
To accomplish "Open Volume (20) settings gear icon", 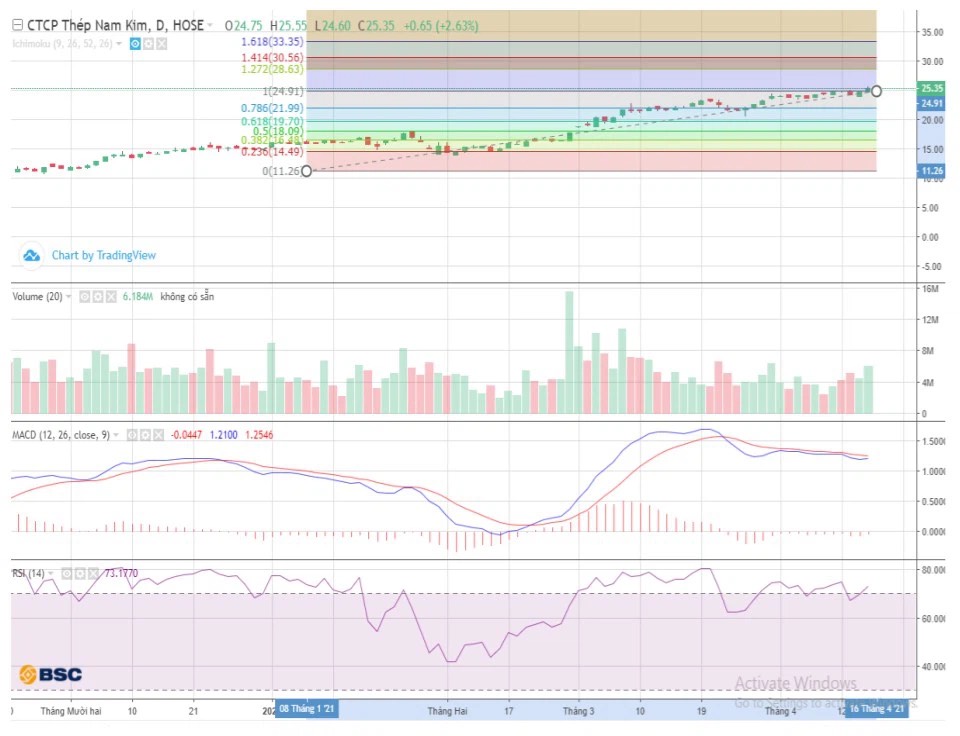I will point(97,297).
